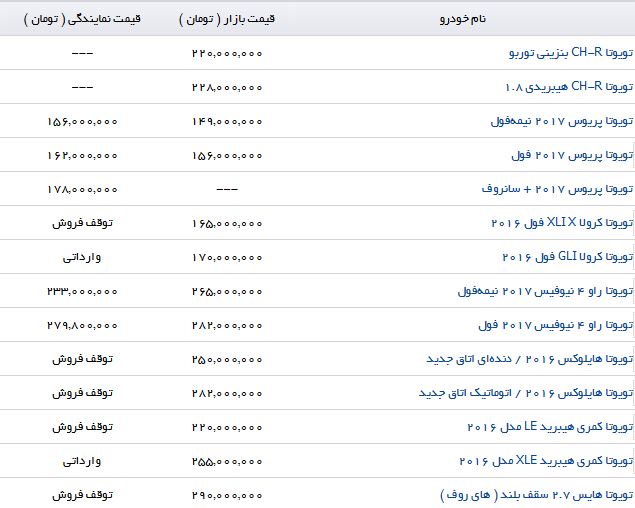This screenshot has width=635, height=508.
Task: Select market price 255,000,000 for Camry XLE
Action: 227,462
